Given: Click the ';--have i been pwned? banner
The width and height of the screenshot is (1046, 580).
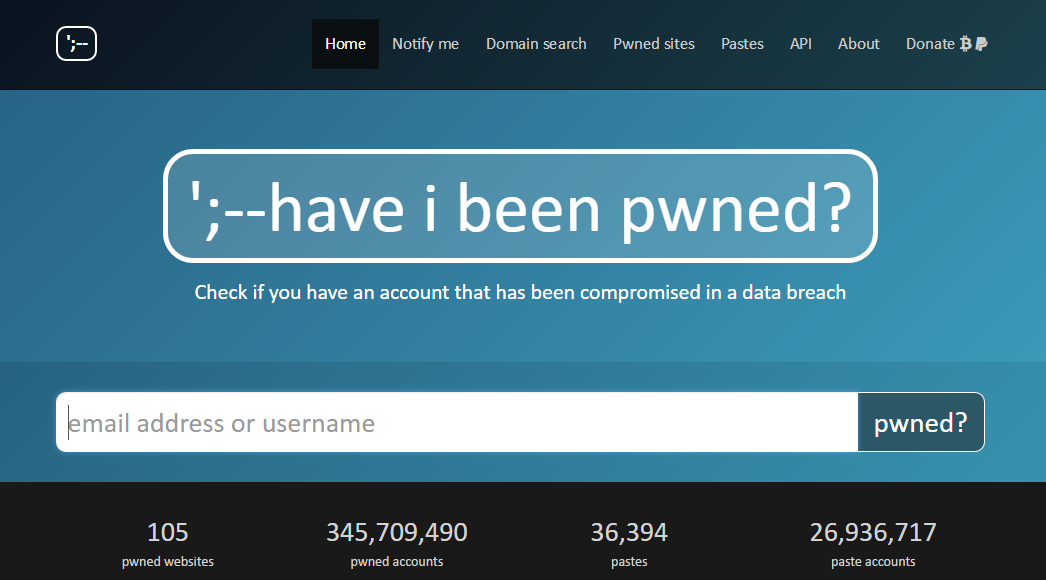Looking at the screenshot, I should 520,206.
